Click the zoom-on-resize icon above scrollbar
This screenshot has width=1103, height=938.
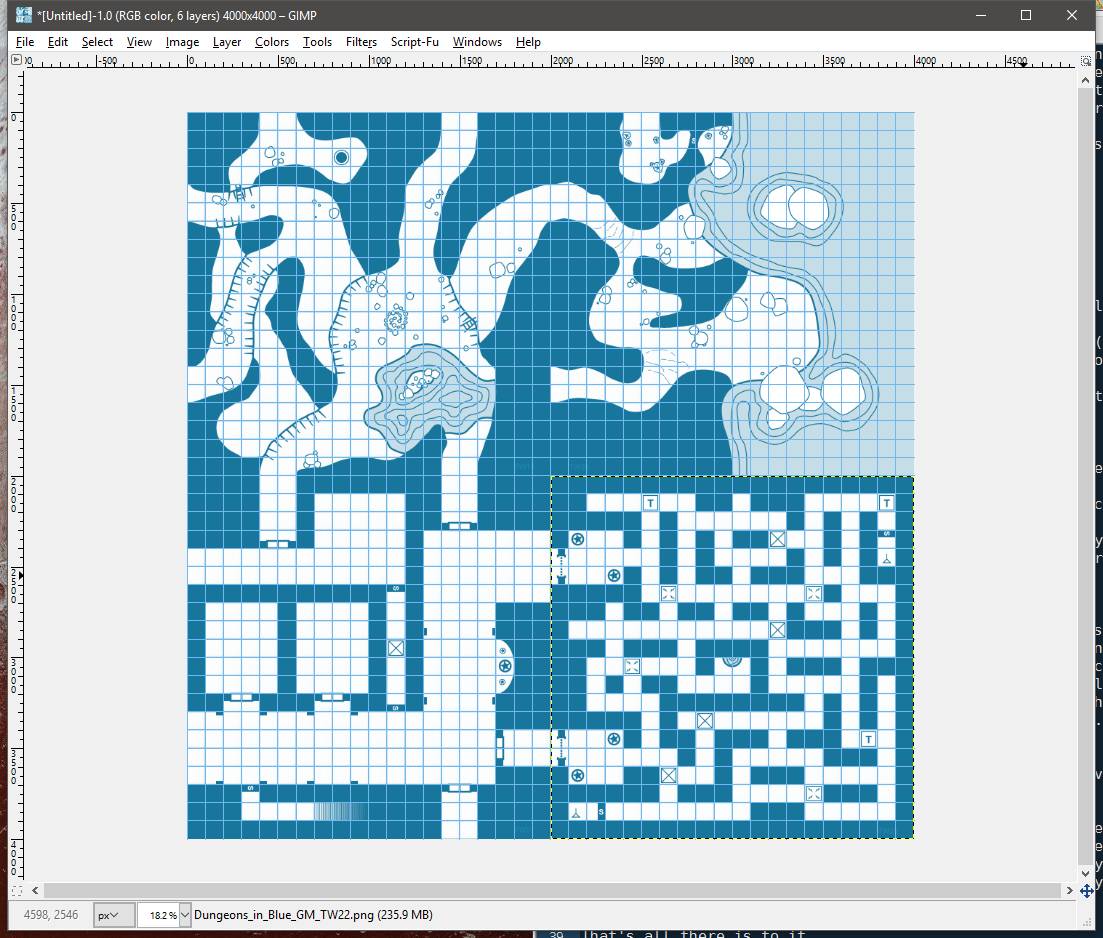click(x=1085, y=60)
